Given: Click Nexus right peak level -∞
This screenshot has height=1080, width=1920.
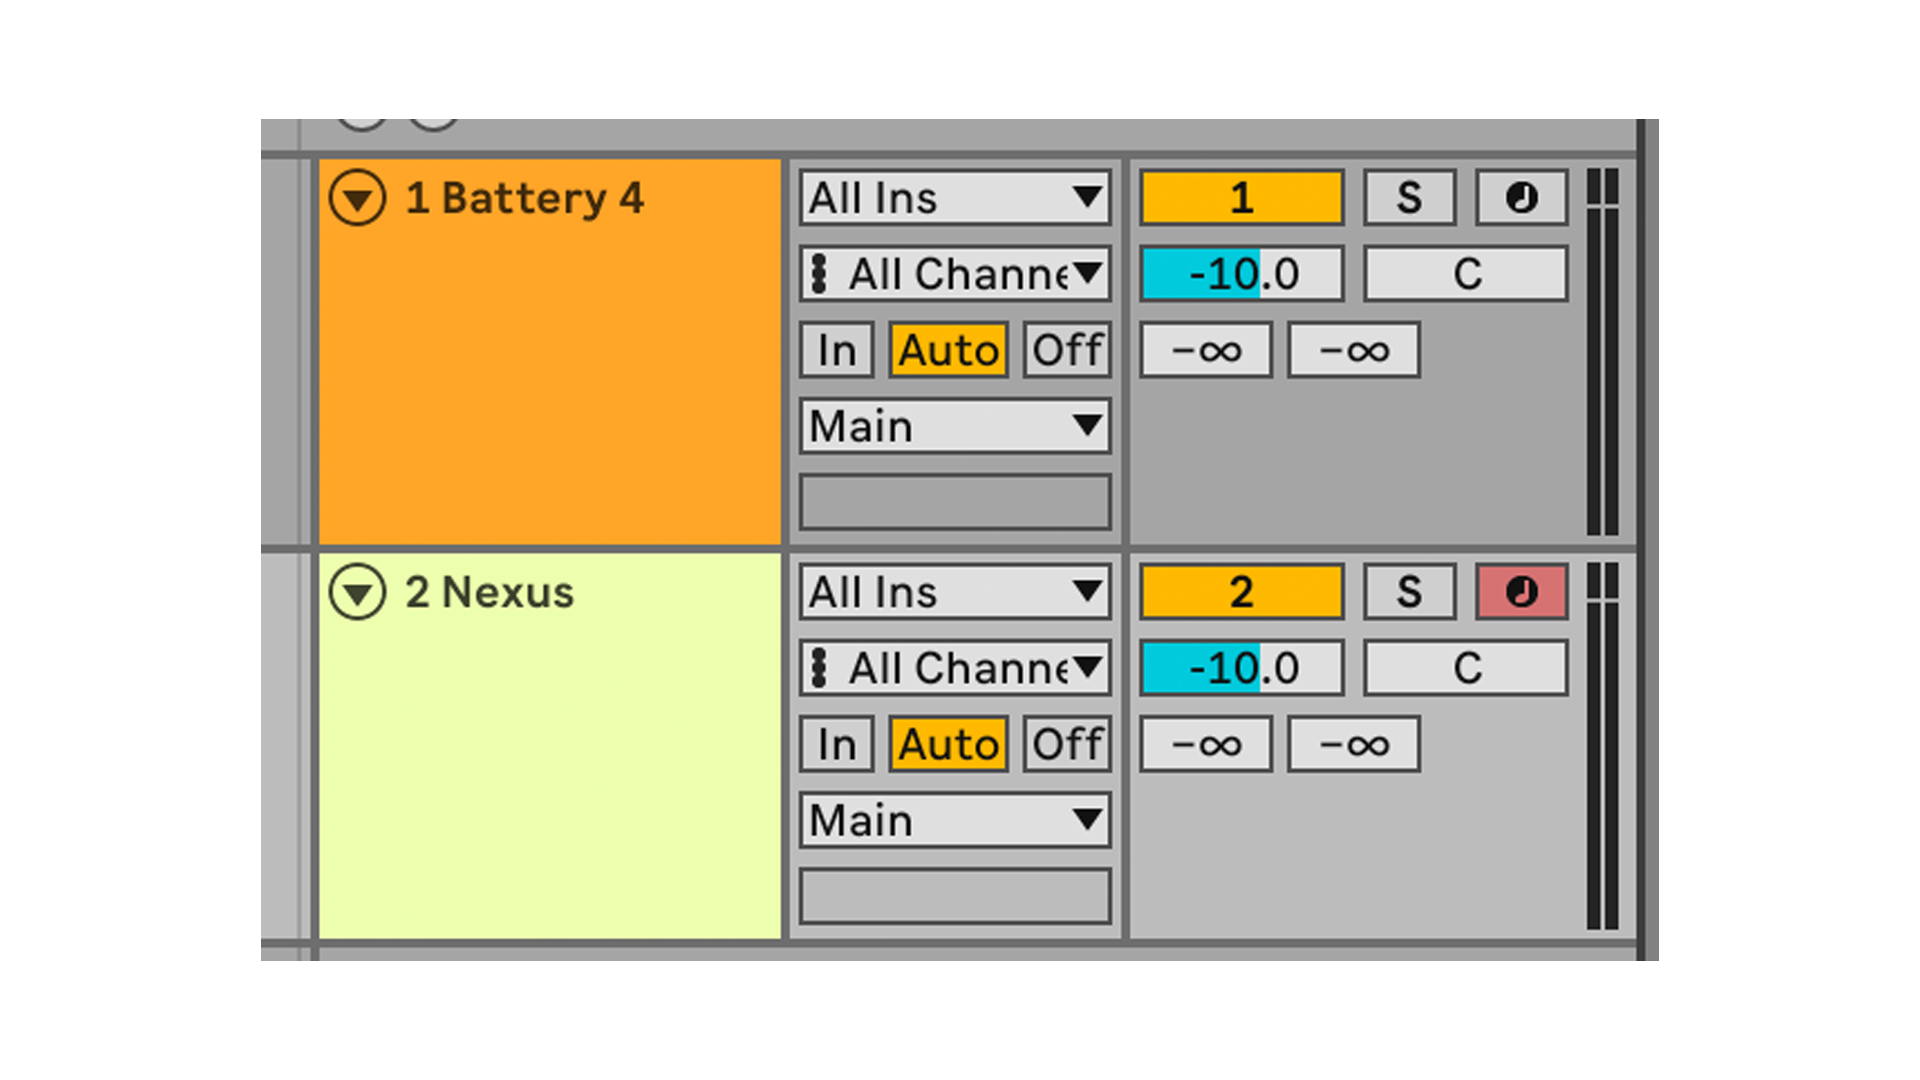Looking at the screenshot, I should click(1354, 744).
